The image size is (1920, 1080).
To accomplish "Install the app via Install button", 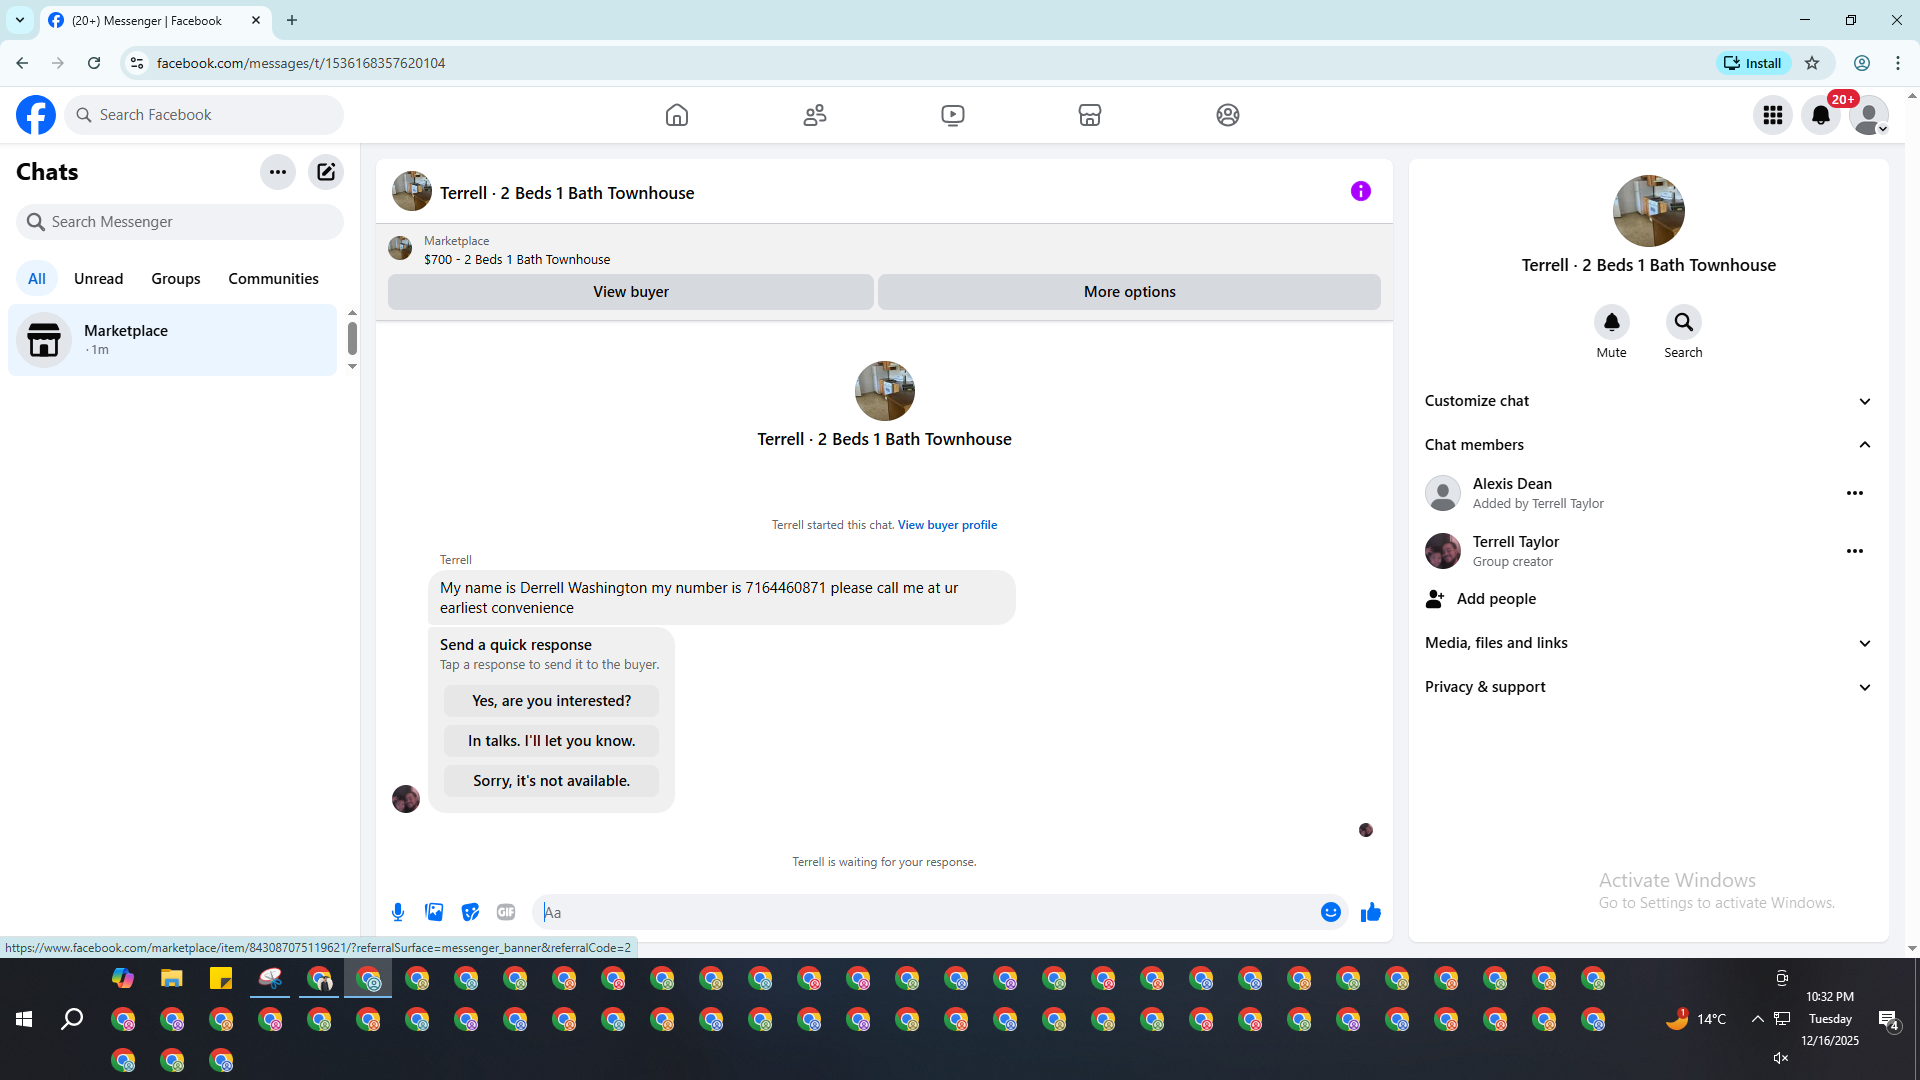I will tap(1754, 63).
